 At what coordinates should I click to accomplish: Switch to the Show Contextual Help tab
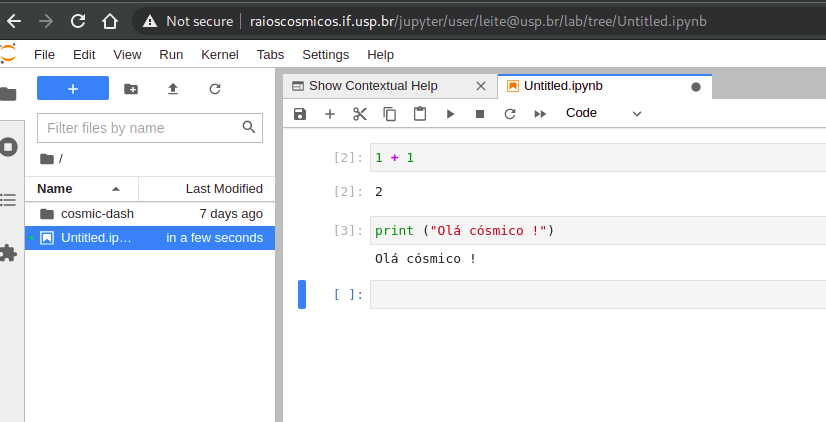(373, 86)
